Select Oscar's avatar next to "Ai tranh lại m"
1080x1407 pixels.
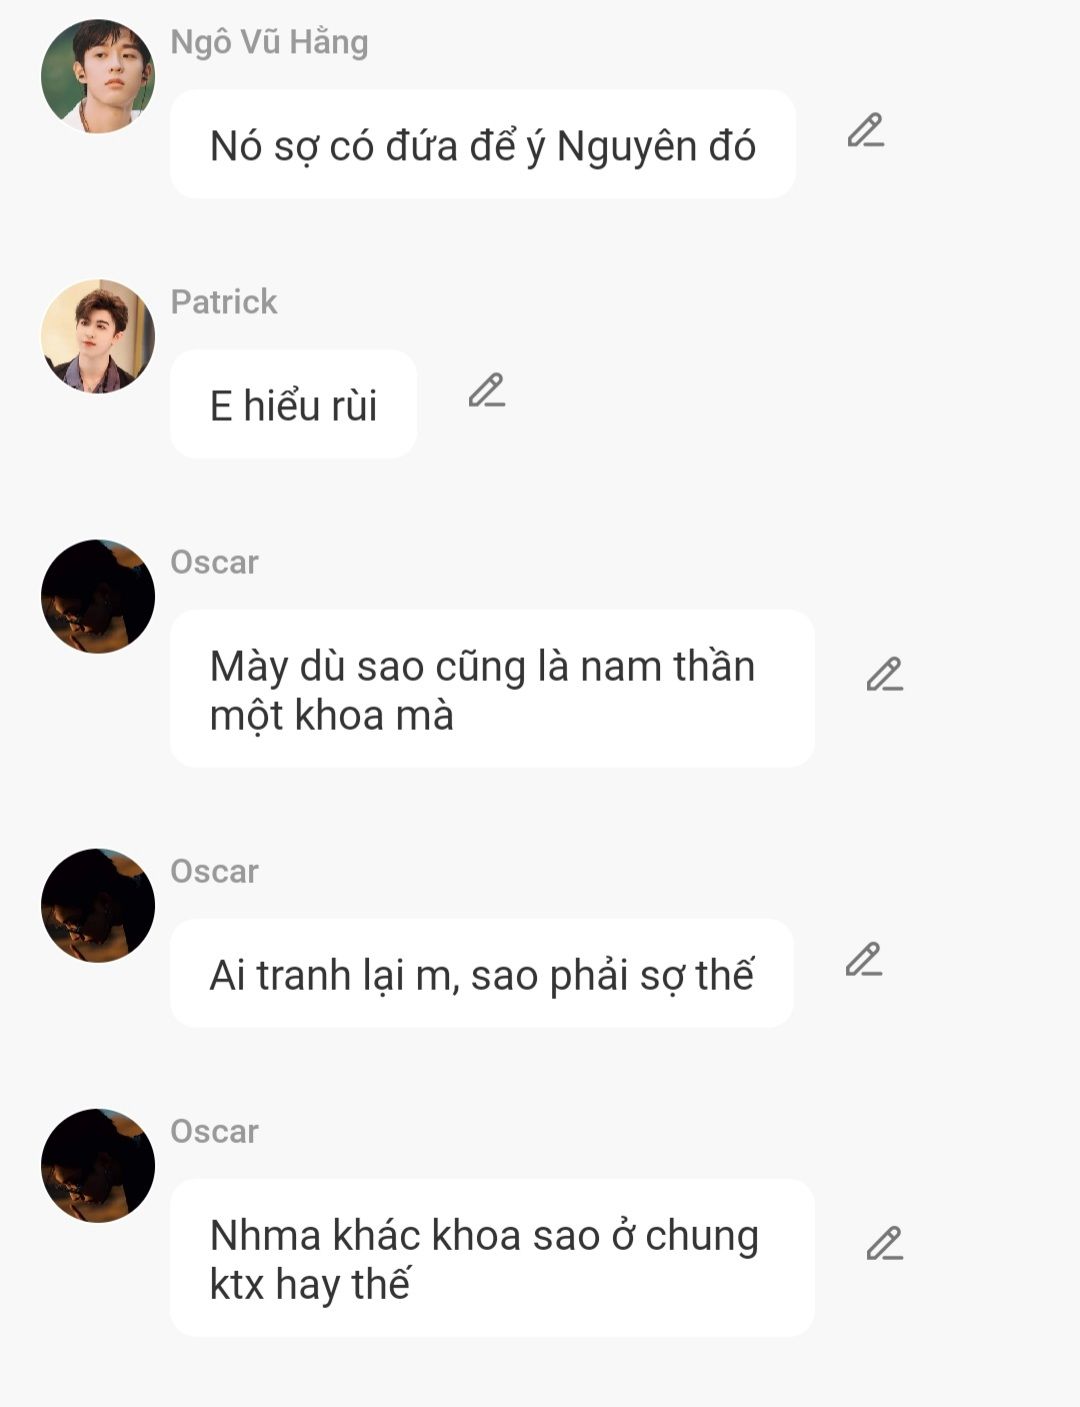click(98, 906)
